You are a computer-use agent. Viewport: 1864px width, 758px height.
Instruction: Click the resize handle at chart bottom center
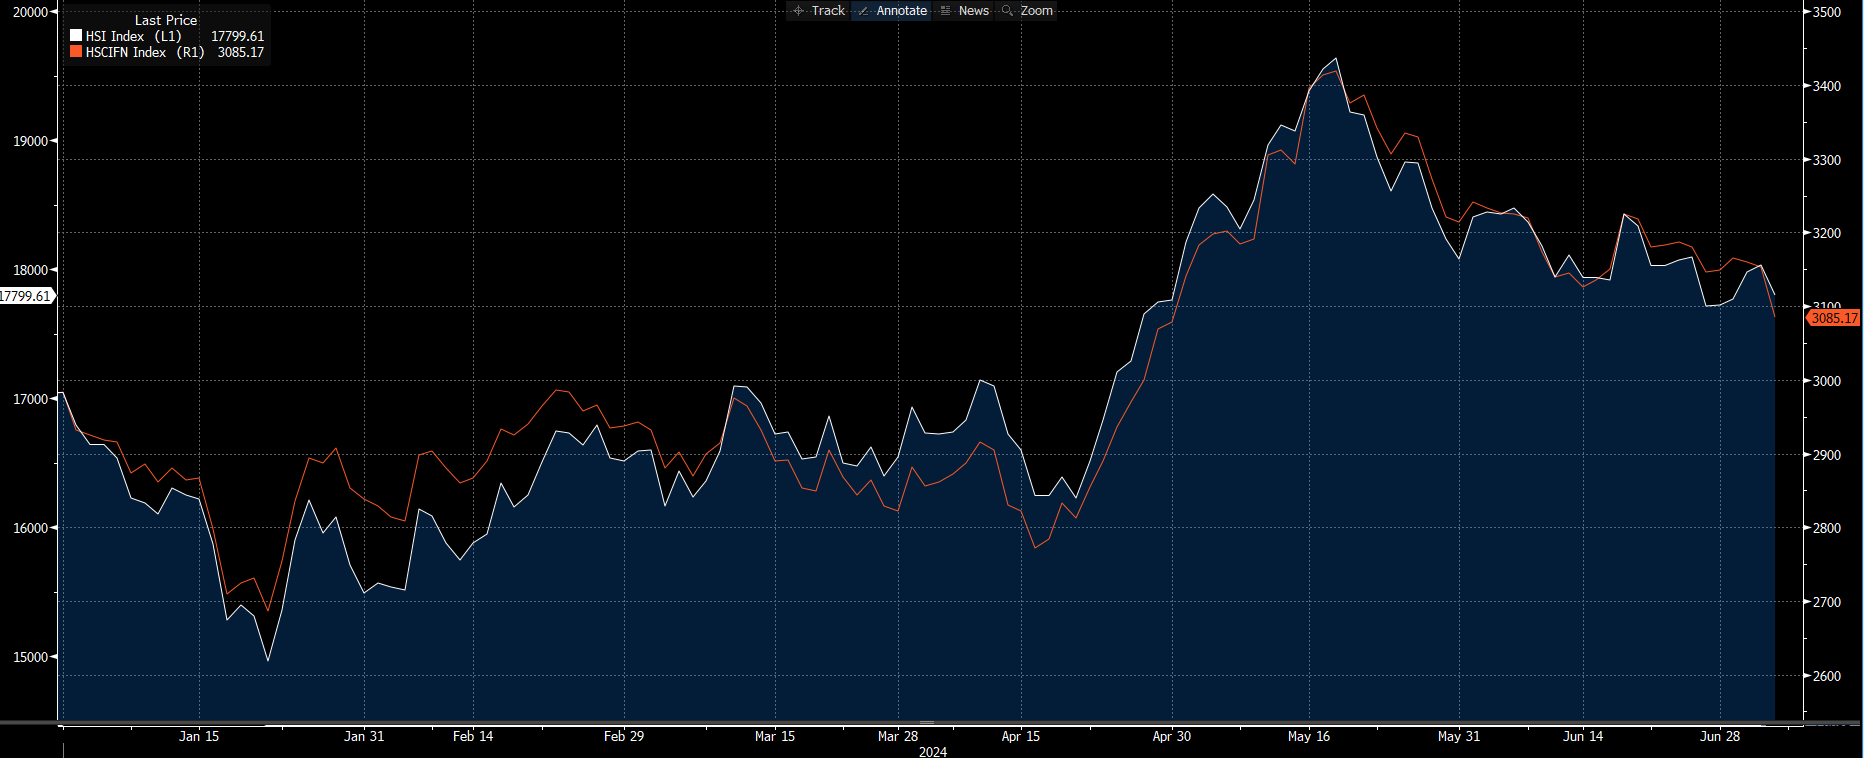coord(927,722)
